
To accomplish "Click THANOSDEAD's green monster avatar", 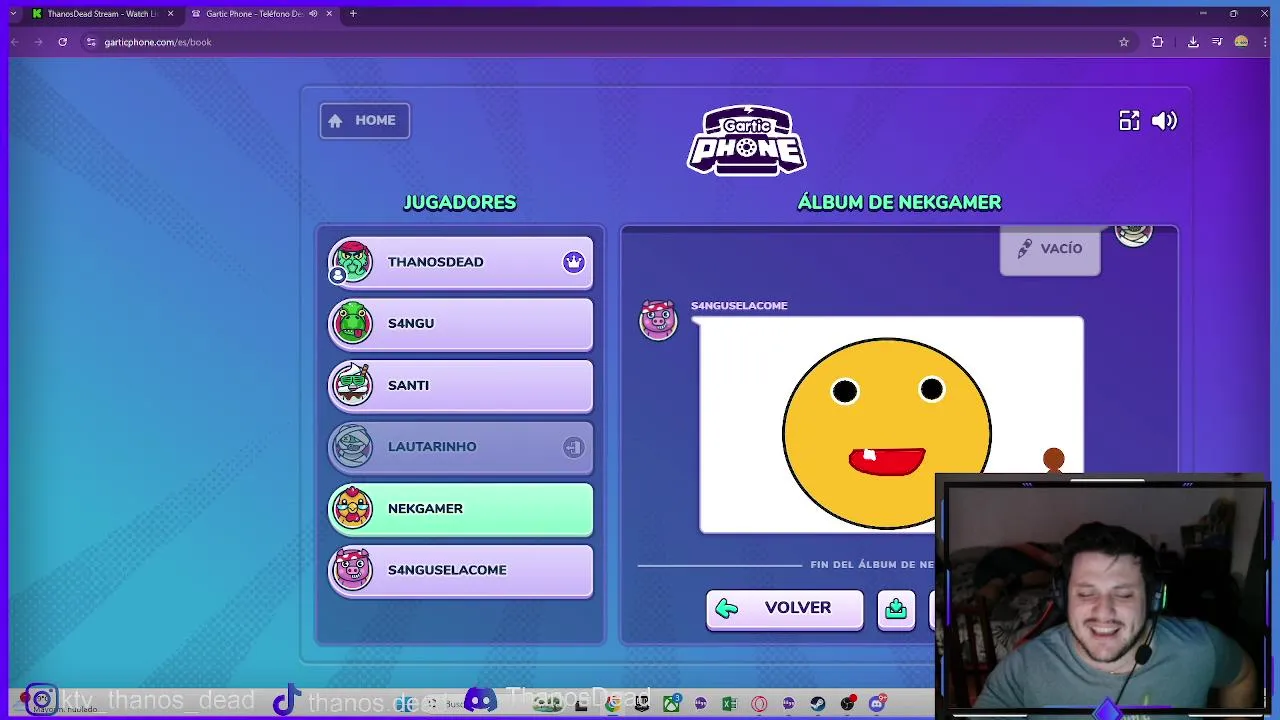I will tap(352, 262).
